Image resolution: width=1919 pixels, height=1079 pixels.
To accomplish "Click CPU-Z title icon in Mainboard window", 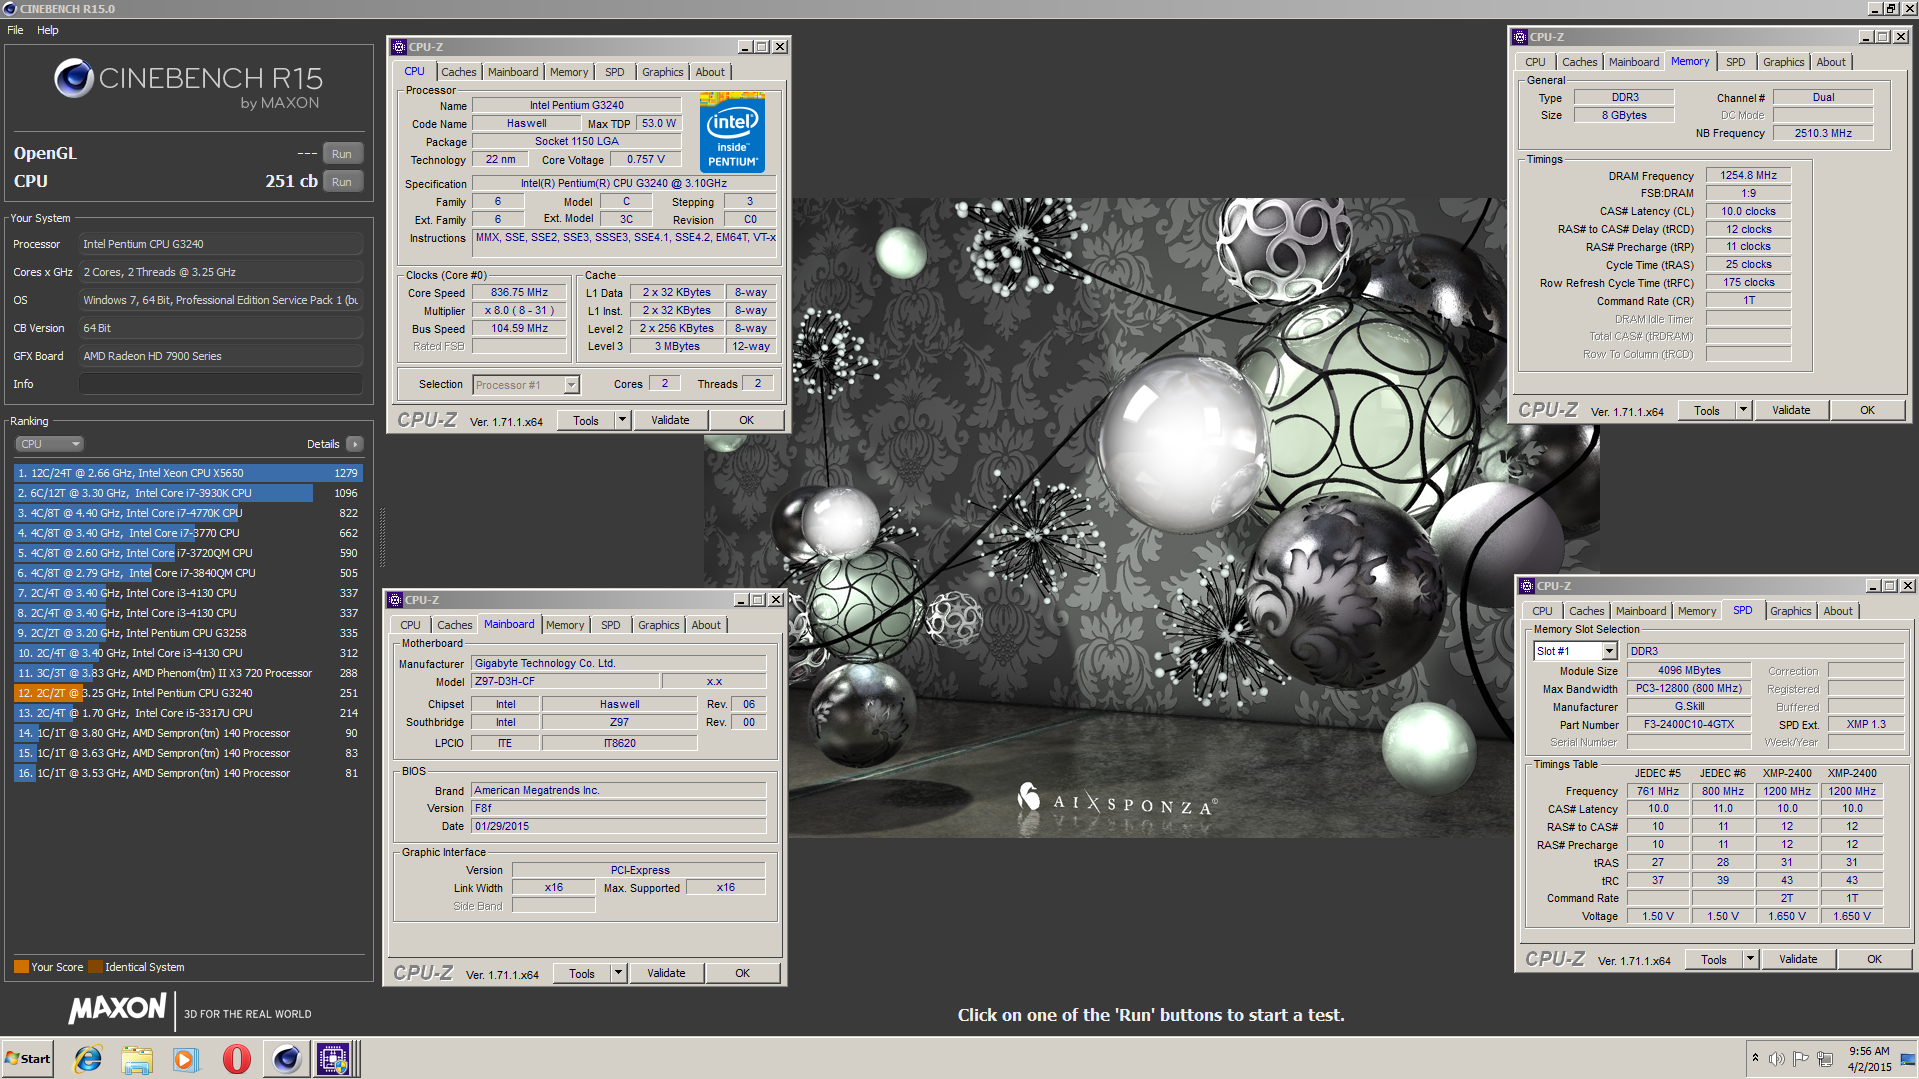I will click(x=395, y=600).
